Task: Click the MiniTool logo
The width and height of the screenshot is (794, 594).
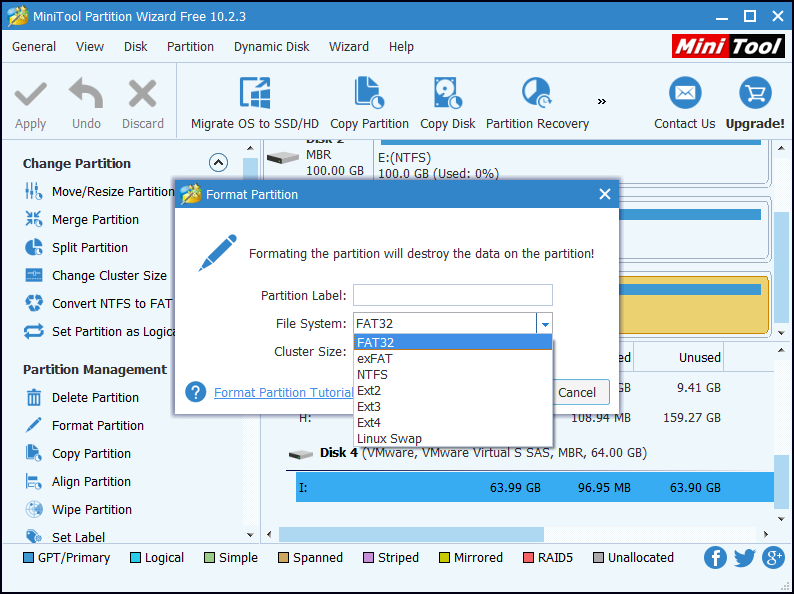Action: click(x=728, y=47)
